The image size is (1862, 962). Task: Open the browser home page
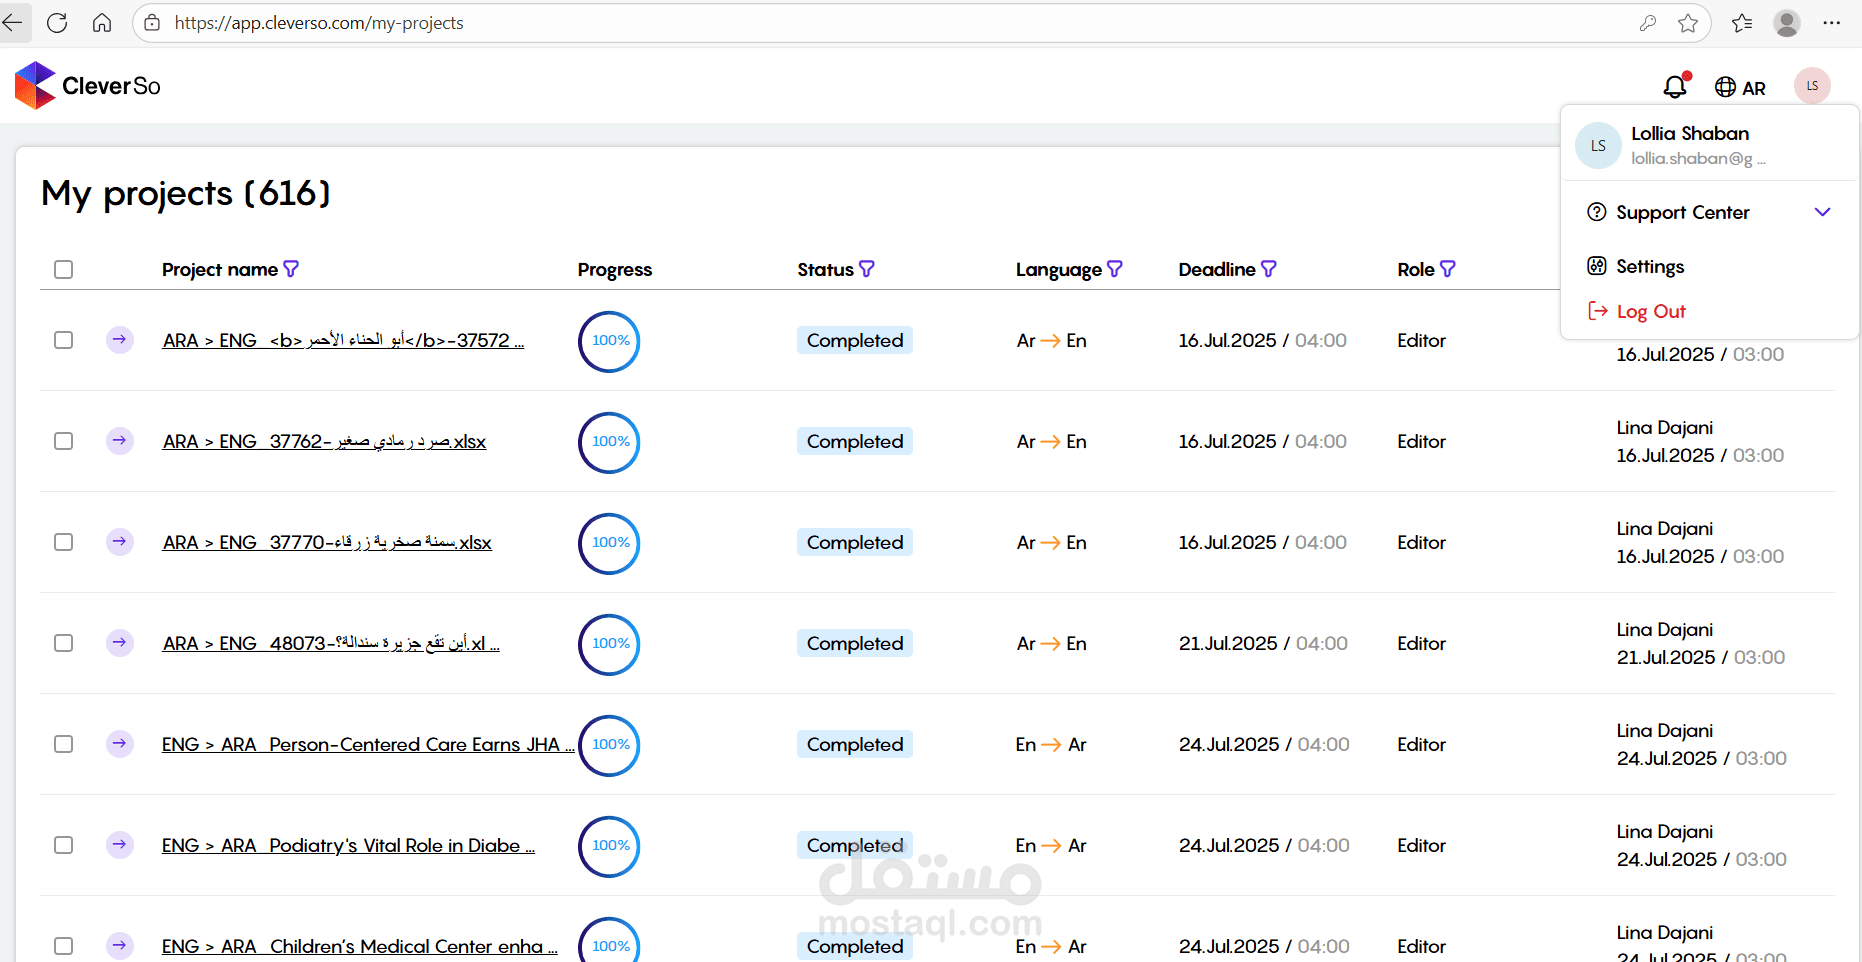click(102, 22)
